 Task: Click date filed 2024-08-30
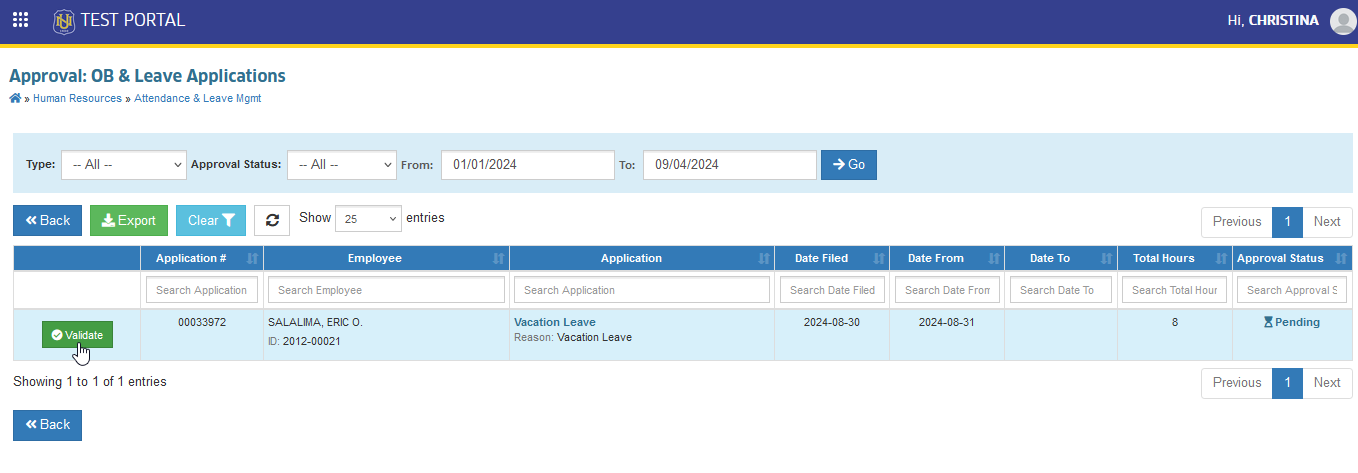point(832,322)
